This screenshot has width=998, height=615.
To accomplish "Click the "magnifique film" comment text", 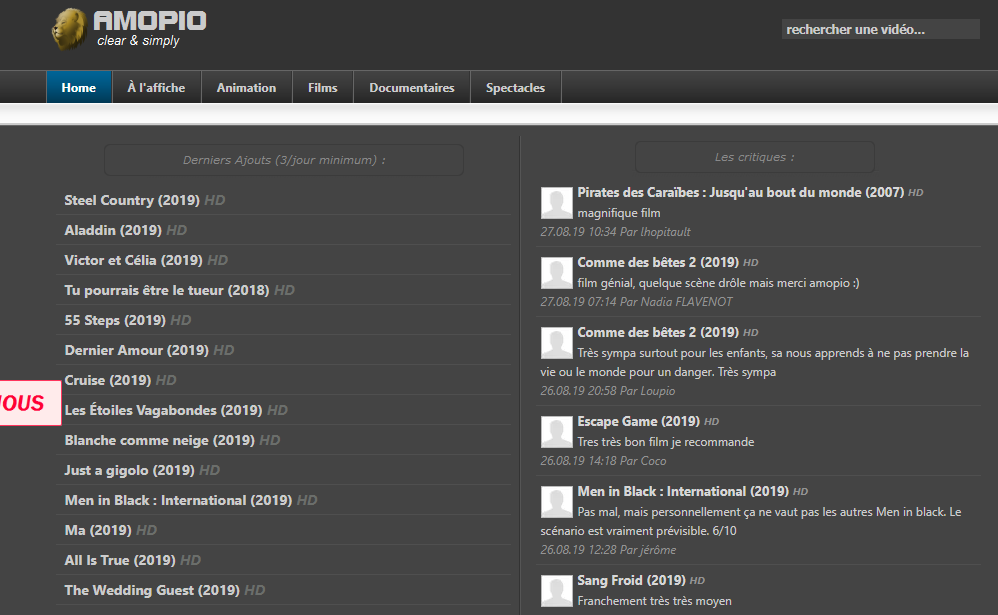I will 619,213.
